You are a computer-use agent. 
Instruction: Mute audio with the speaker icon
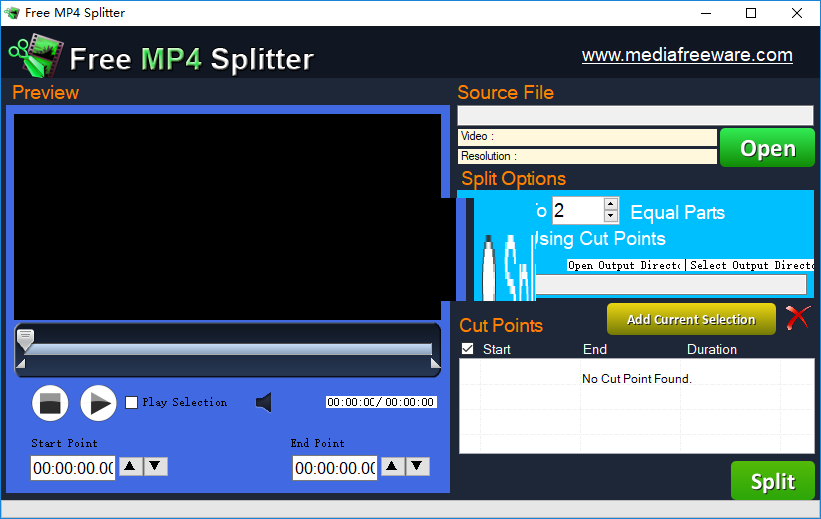[264, 403]
